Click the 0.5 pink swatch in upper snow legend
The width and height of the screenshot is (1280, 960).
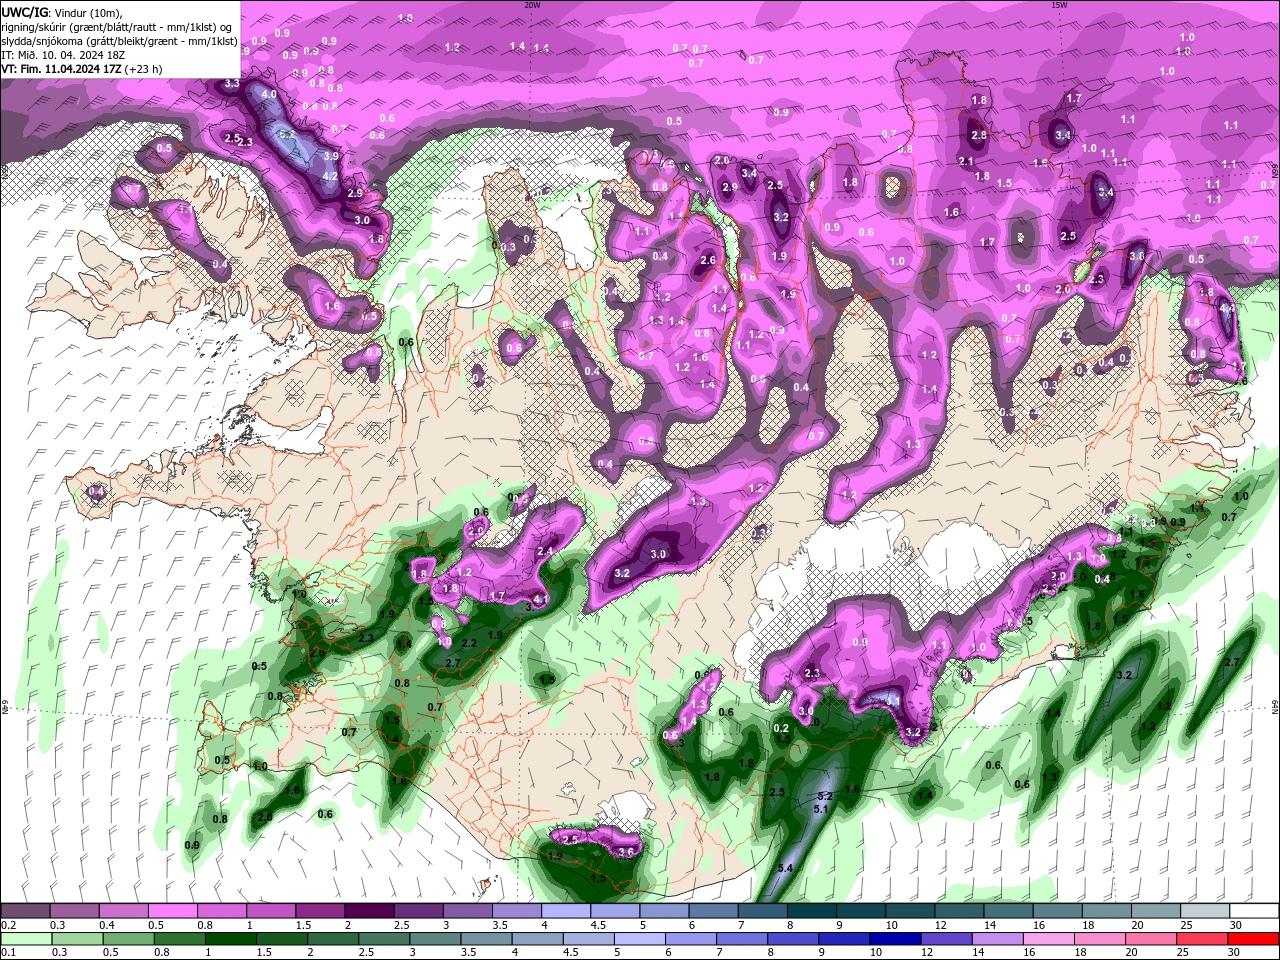pyautogui.click(x=173, y=911)
